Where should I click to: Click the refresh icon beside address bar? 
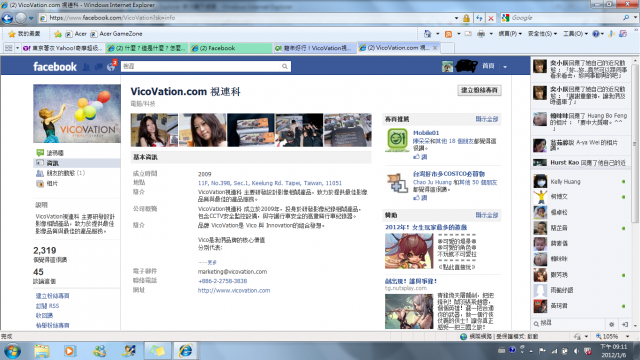479,18
